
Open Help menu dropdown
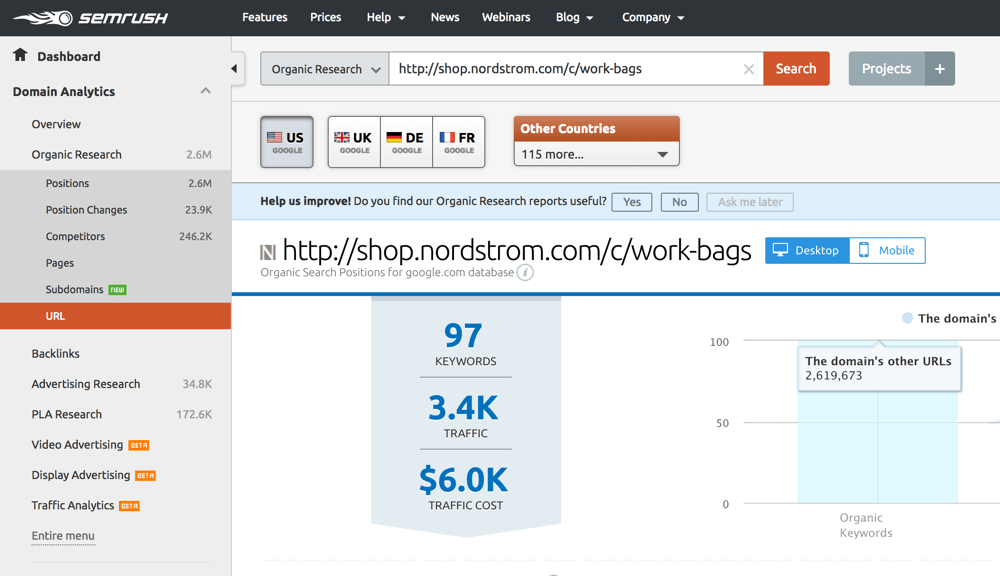coord(385,17)
